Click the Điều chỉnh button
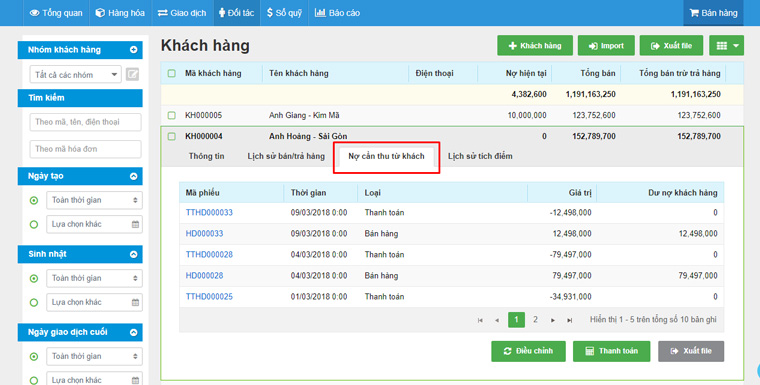Image resolution: width=760 pixels, height=385 pixels. [528, 351]
